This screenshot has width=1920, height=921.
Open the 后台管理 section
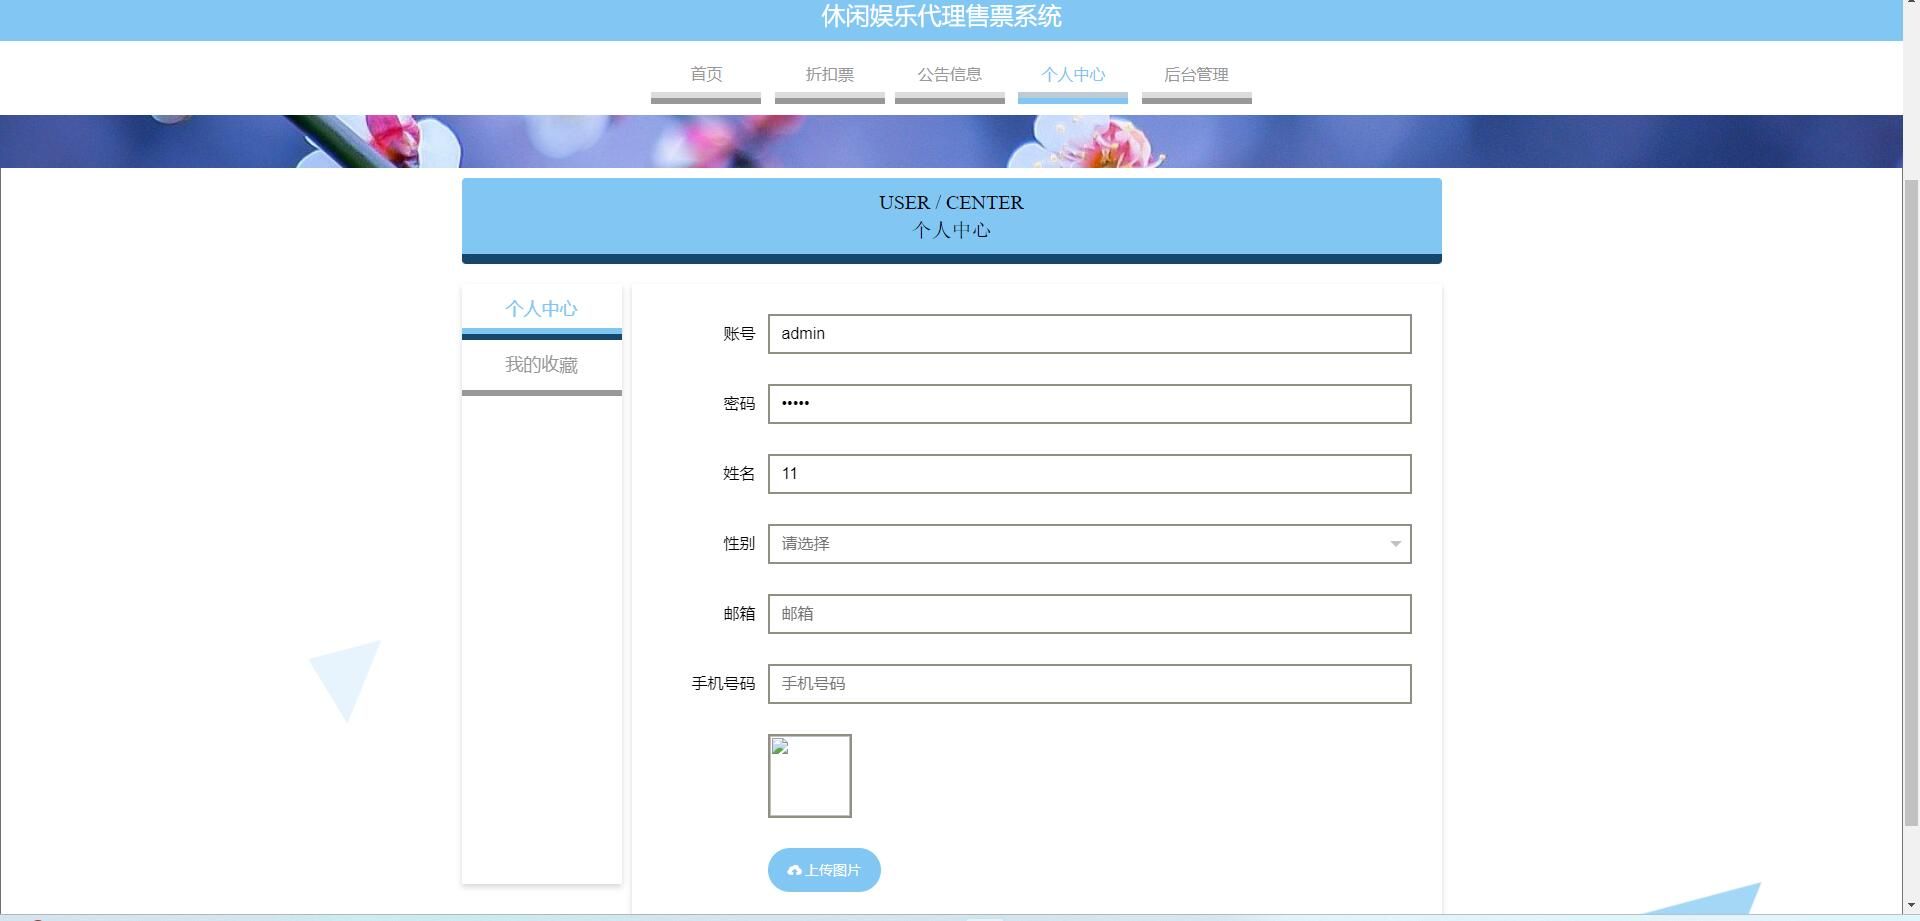click(x=1196, y=74)
